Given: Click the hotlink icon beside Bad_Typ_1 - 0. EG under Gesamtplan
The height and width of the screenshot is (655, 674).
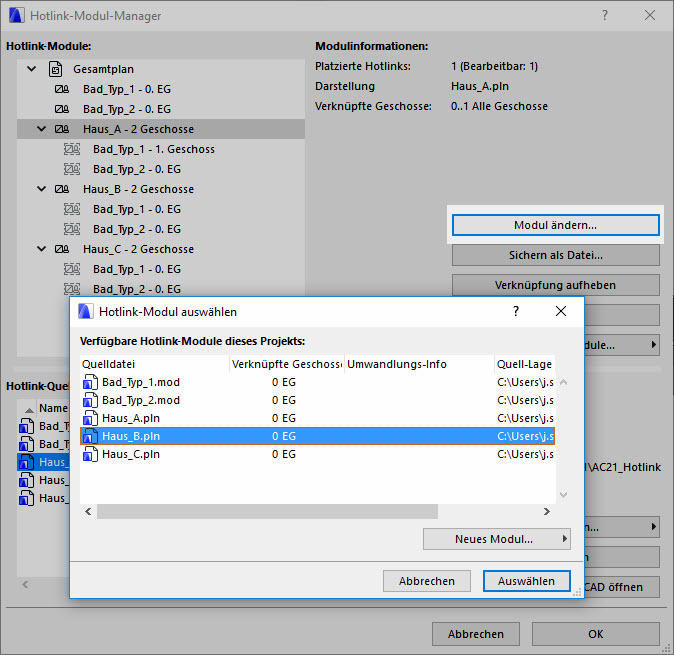Looking at the screenshot, I should pyautogui.click(x=61, y=89).
